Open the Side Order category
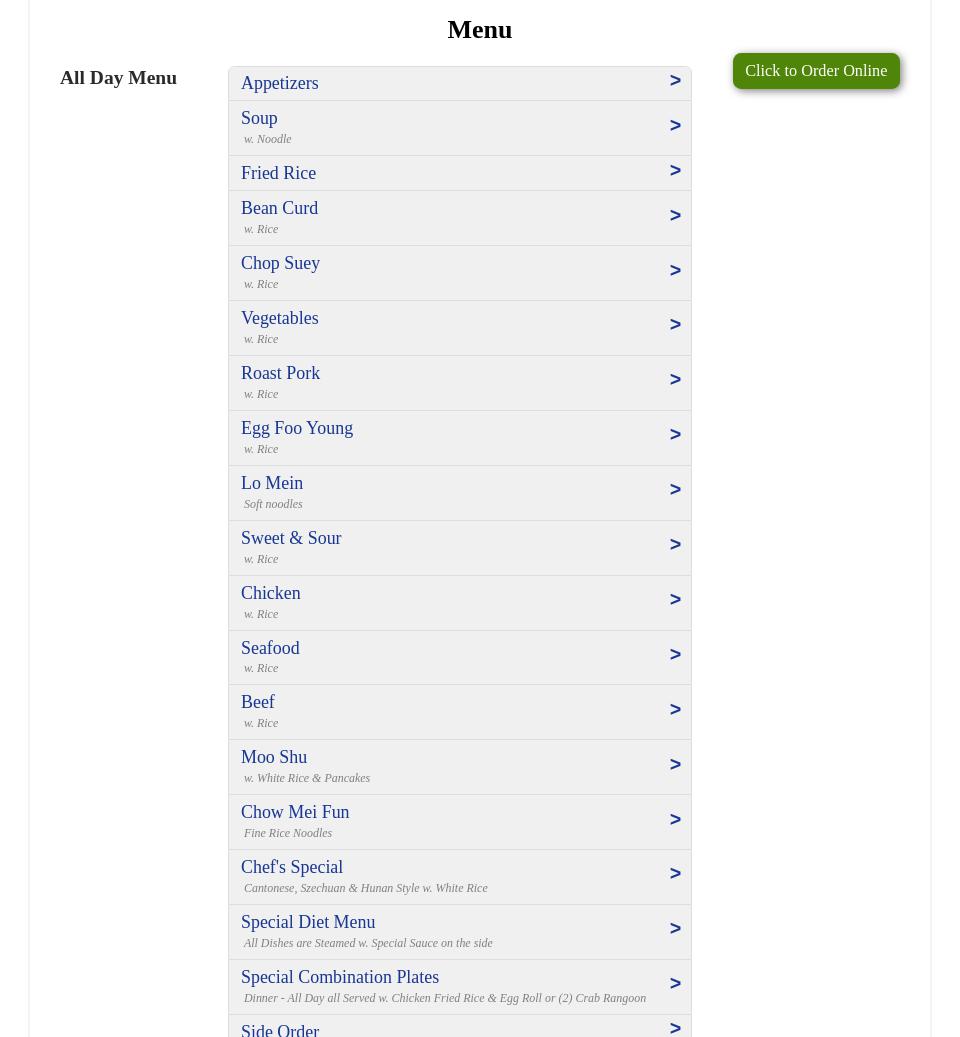The width and height of the screenshot is (960, 1037). 280,1029
